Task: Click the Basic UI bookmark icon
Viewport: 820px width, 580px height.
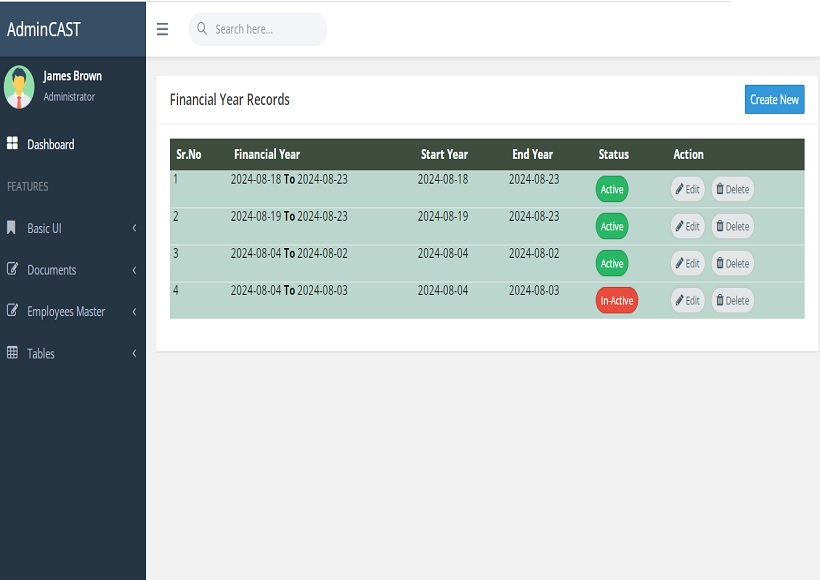Action: point(12,228)
